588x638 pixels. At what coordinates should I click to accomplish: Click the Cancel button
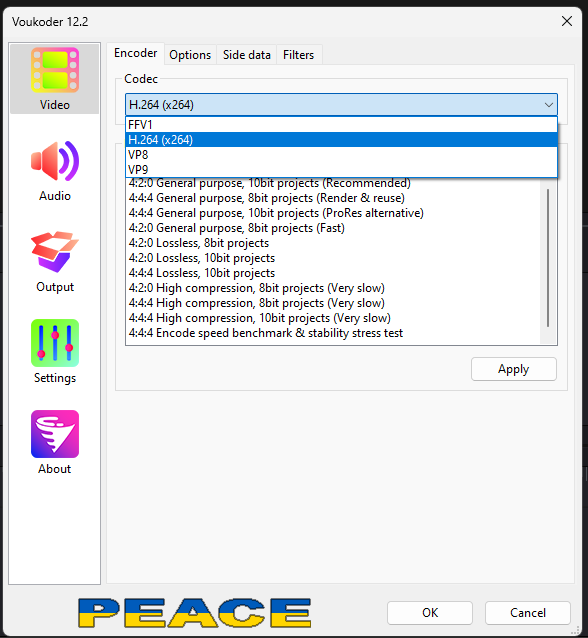pyautogui.click(x=528, y=613)
